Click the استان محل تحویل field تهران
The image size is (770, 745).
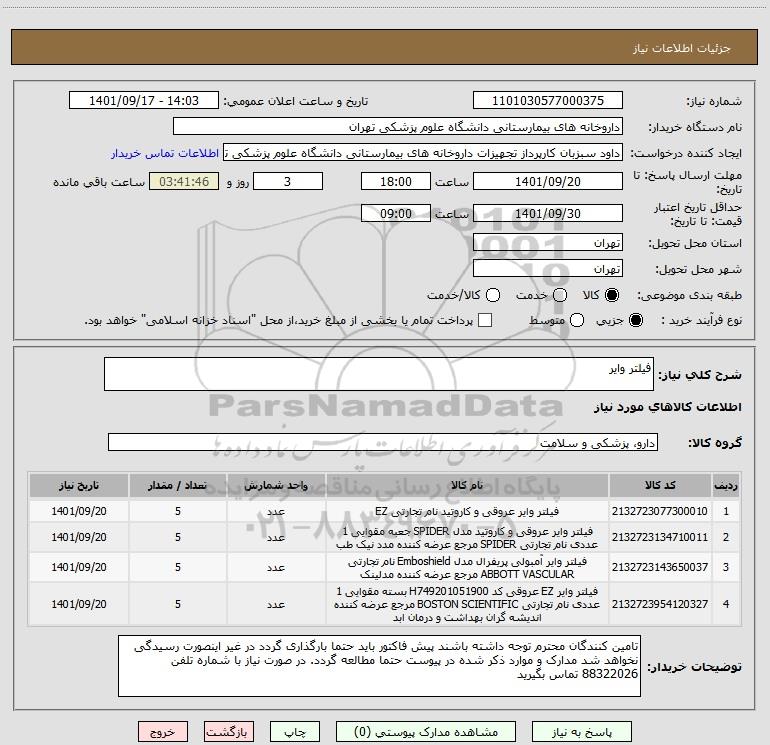click(x=548, y=243)
